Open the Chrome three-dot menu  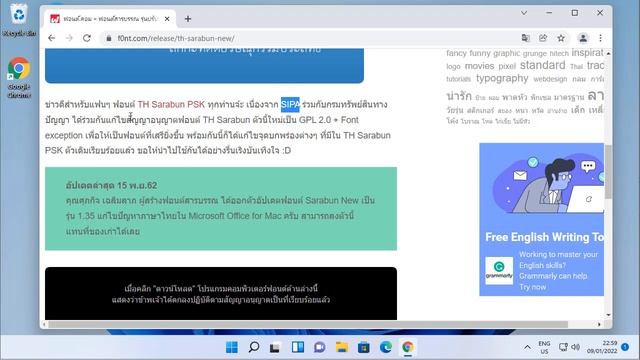click(600, 38)
